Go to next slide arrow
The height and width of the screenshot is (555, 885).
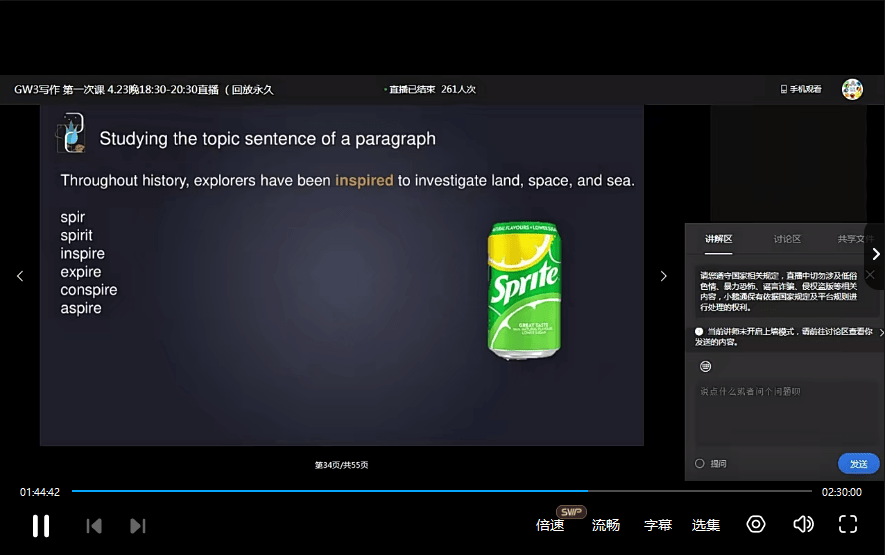[x=664, y=276]
